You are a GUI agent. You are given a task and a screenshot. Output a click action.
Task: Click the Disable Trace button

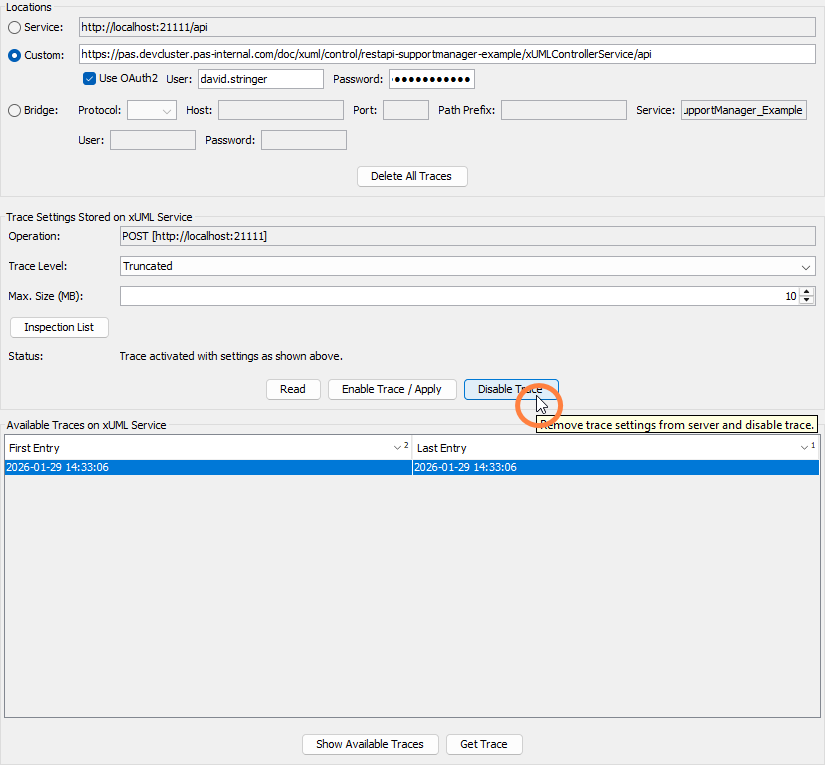coord(510,389)
